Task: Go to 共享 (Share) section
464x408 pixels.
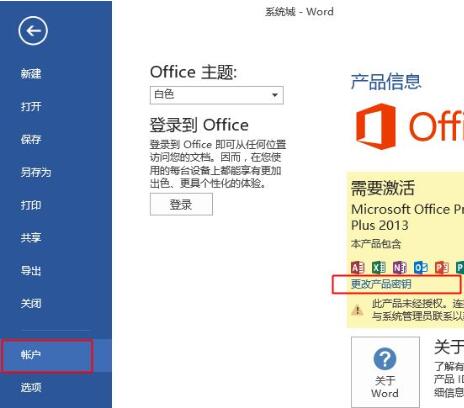Action: pos(31,238)
